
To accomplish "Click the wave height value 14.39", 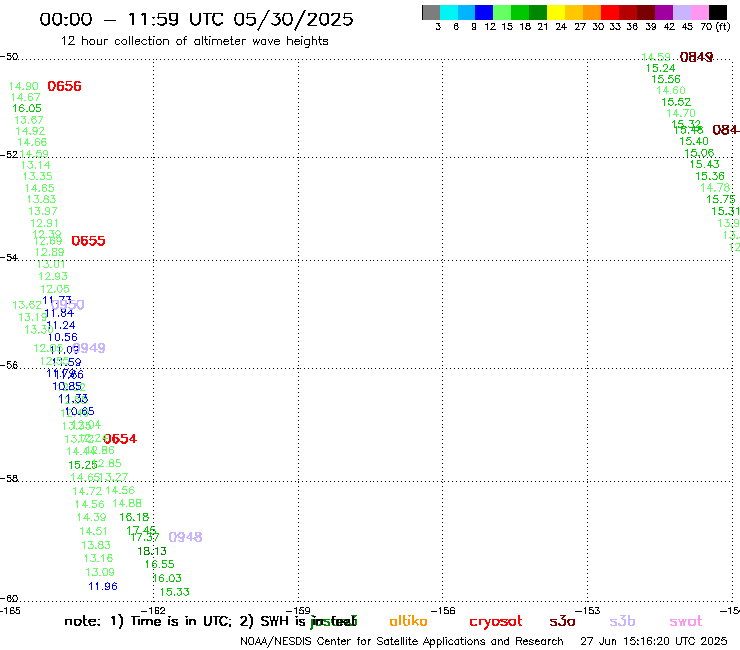I will [x=92, y=517].
